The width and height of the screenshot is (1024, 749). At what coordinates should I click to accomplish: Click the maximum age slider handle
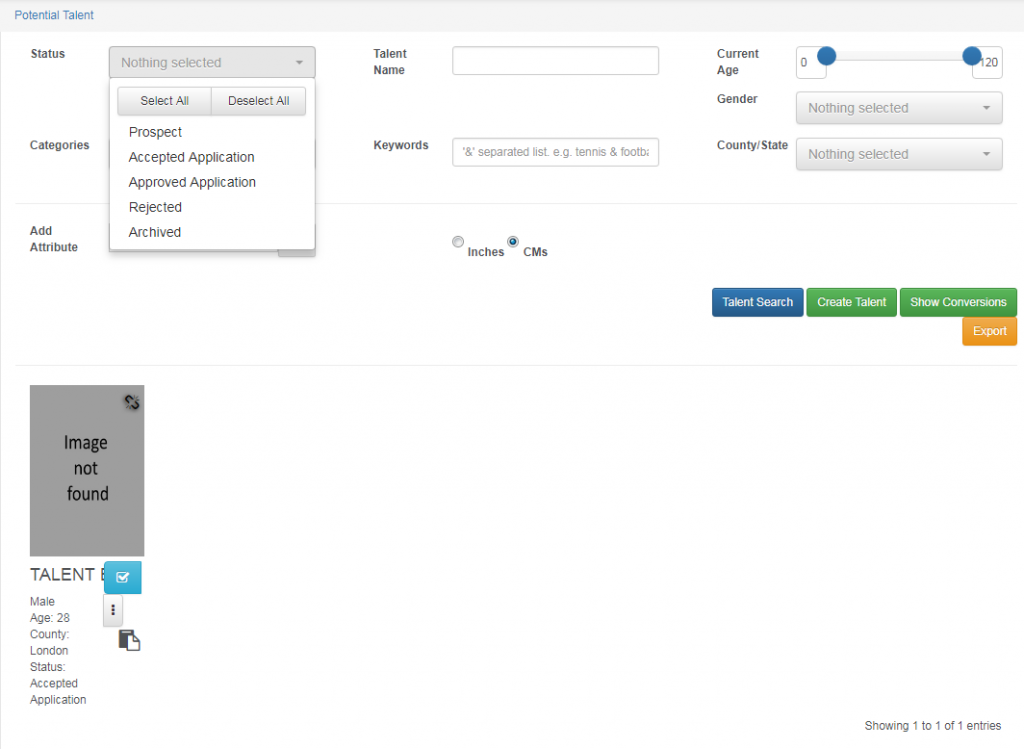coord(971,56)
